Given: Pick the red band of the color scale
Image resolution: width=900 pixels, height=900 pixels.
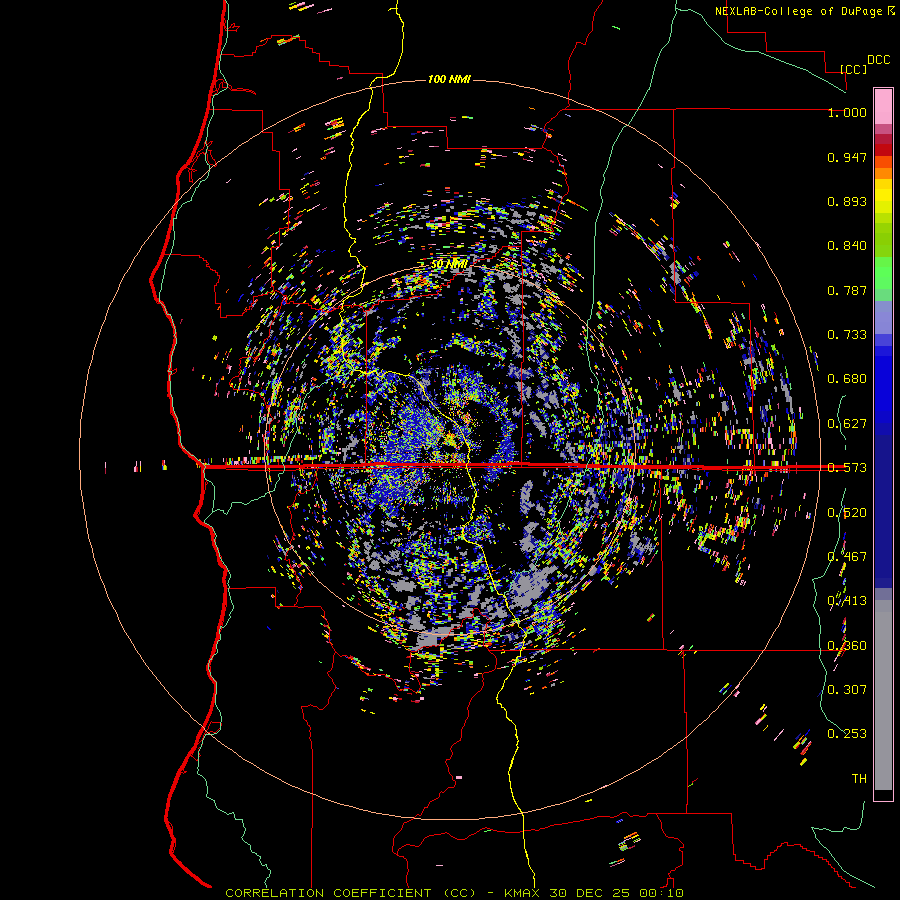Looking at the screenshot, I should (x=883, y=150).
